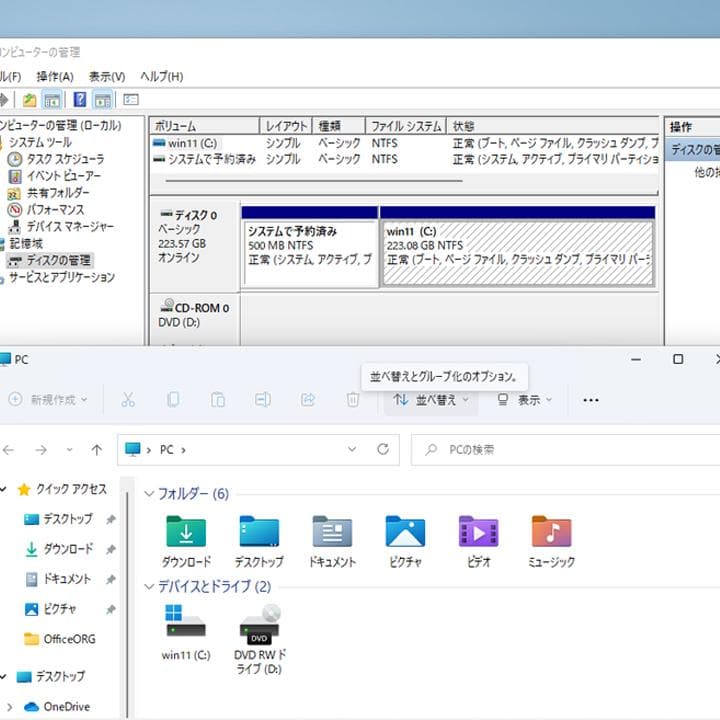The height and width of the screenshot is (720, 720).
Task: Collapse the クイック アクセス sidebar node
Action: (3, 489)
